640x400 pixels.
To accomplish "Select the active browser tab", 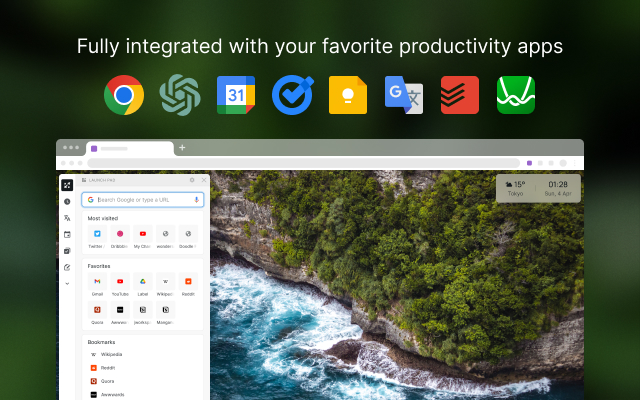I will pyautogui.click(x=130, y=149).
